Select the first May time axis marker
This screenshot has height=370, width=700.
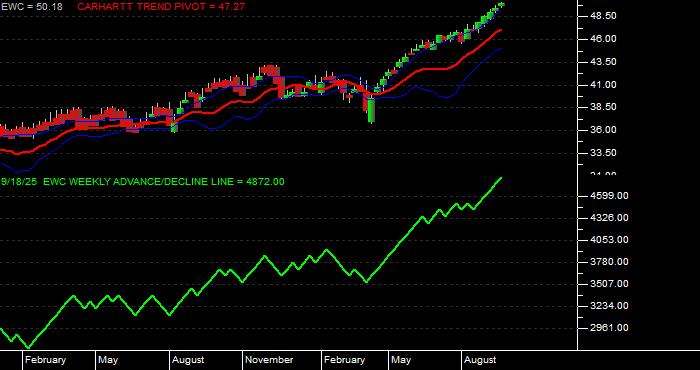coord(108,360)
